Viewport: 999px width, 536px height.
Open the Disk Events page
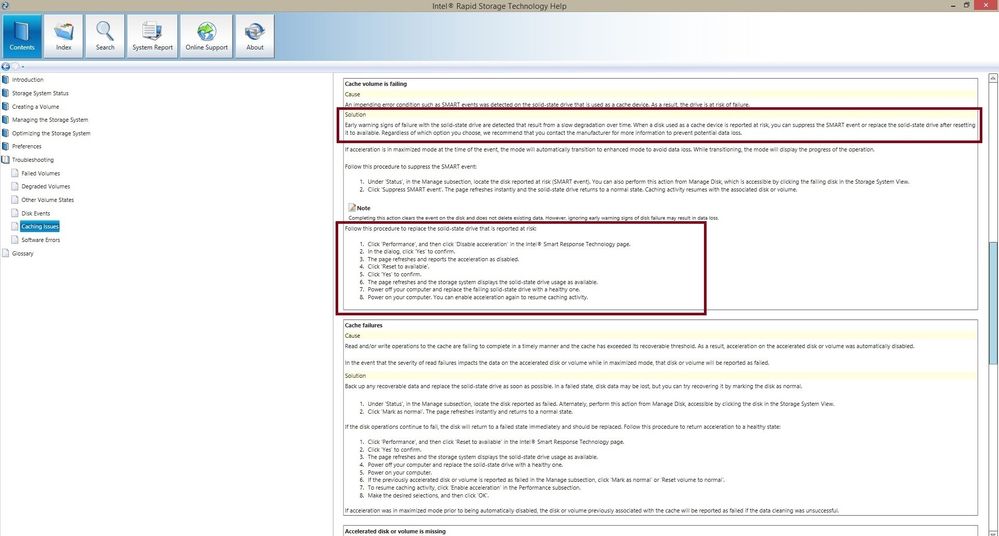point(35,214)
